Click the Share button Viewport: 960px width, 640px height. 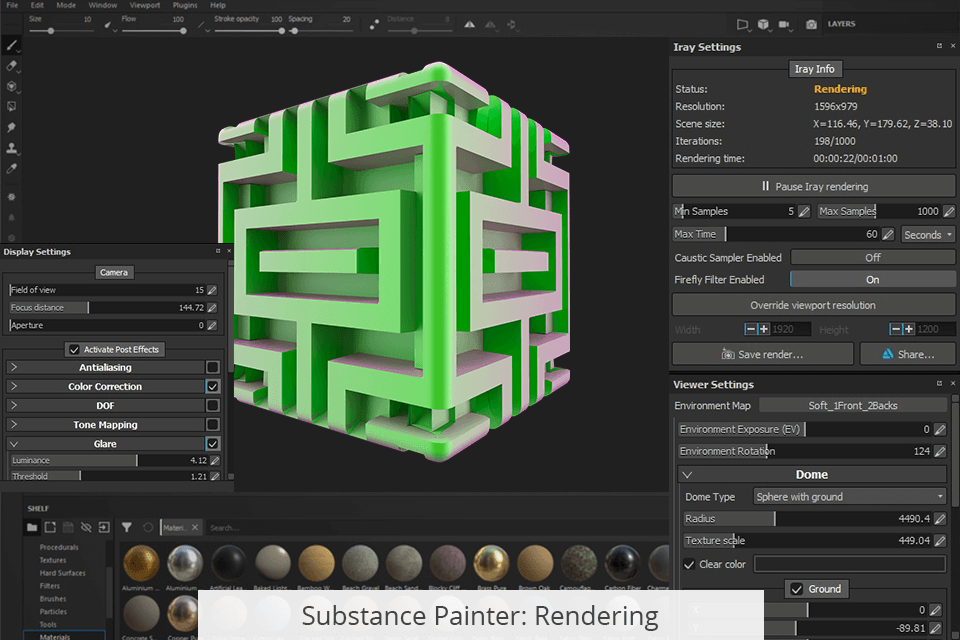pos(908,354)
